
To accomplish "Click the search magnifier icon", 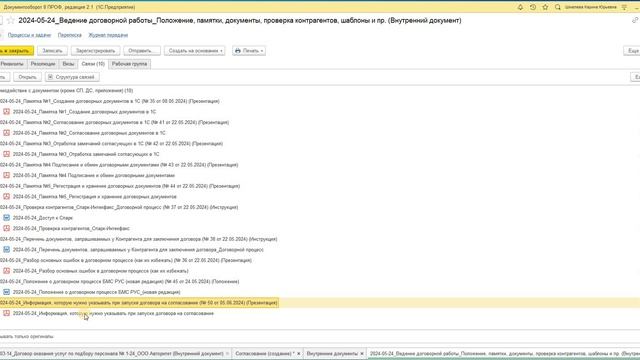I will (x=558, y=7).
